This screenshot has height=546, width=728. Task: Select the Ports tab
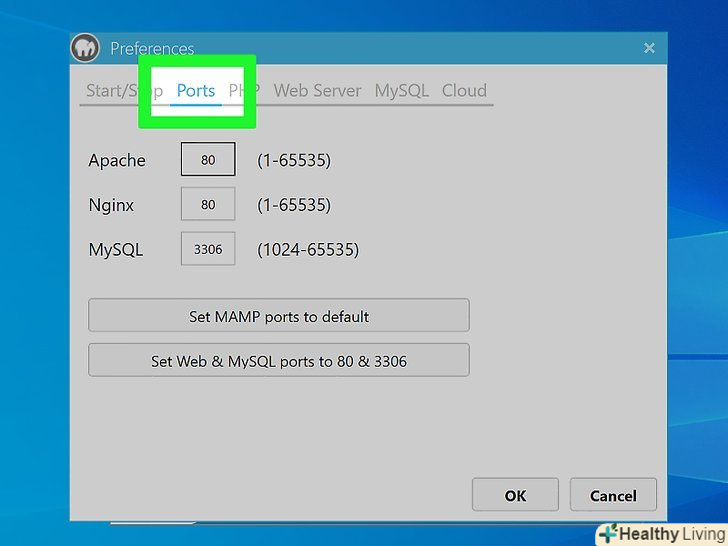195,91
